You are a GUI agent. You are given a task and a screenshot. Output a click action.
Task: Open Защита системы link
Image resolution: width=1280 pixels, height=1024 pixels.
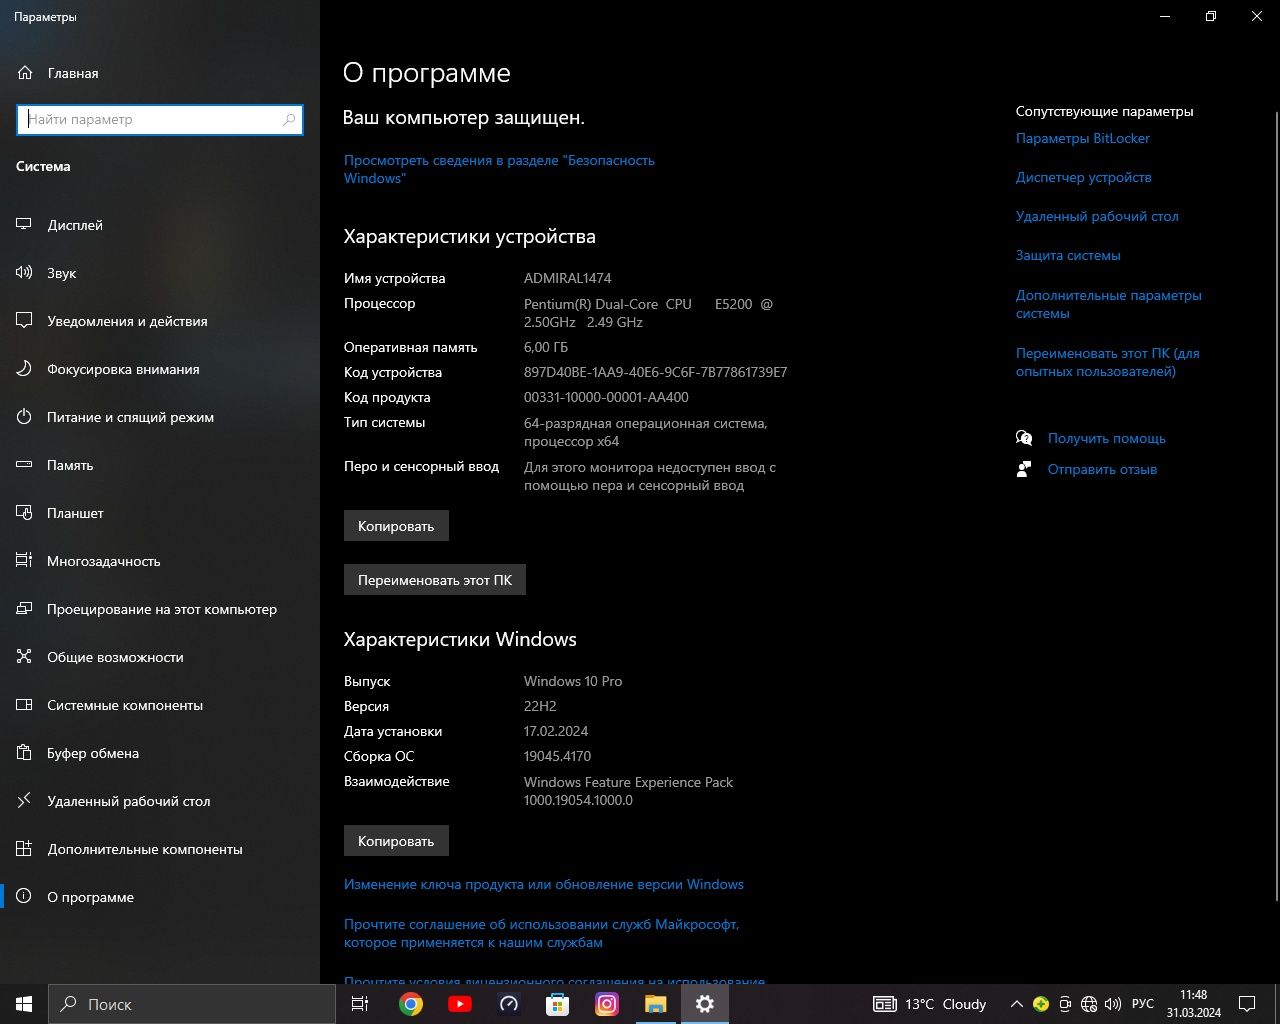[1068, 255]
